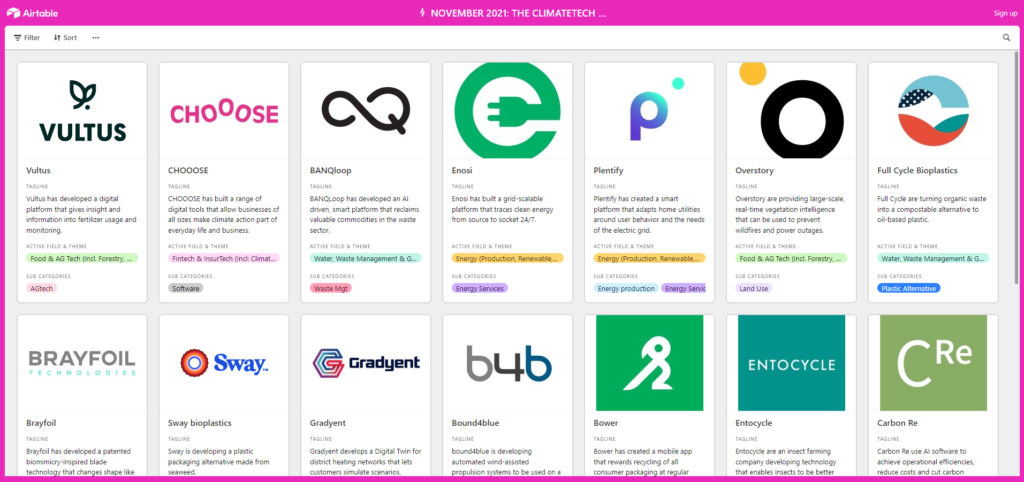1024x482 pixels.
Task: Click the Land Use sub category tag
Action: pos(753,288)
